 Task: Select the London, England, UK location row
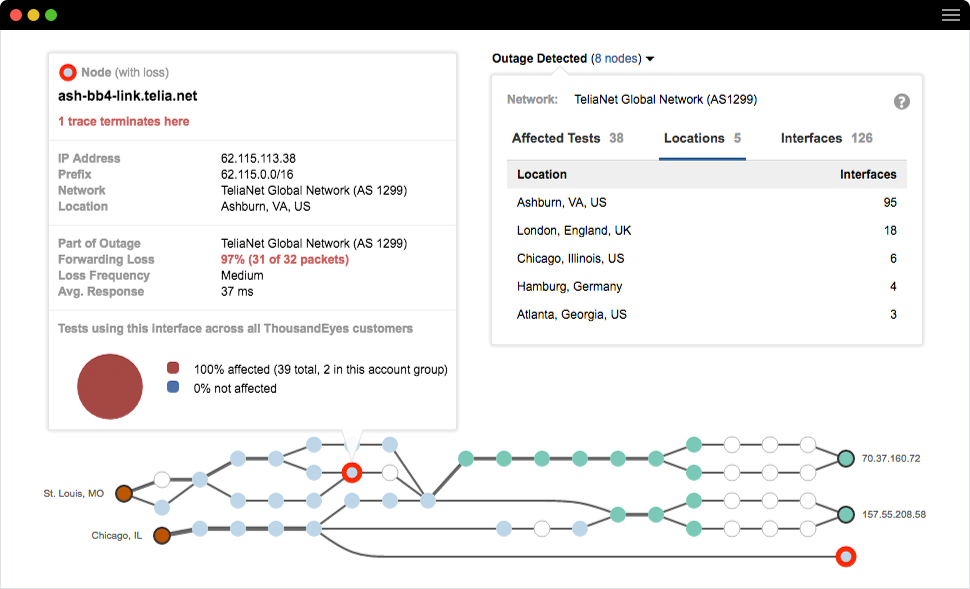[x=572, y=230]
